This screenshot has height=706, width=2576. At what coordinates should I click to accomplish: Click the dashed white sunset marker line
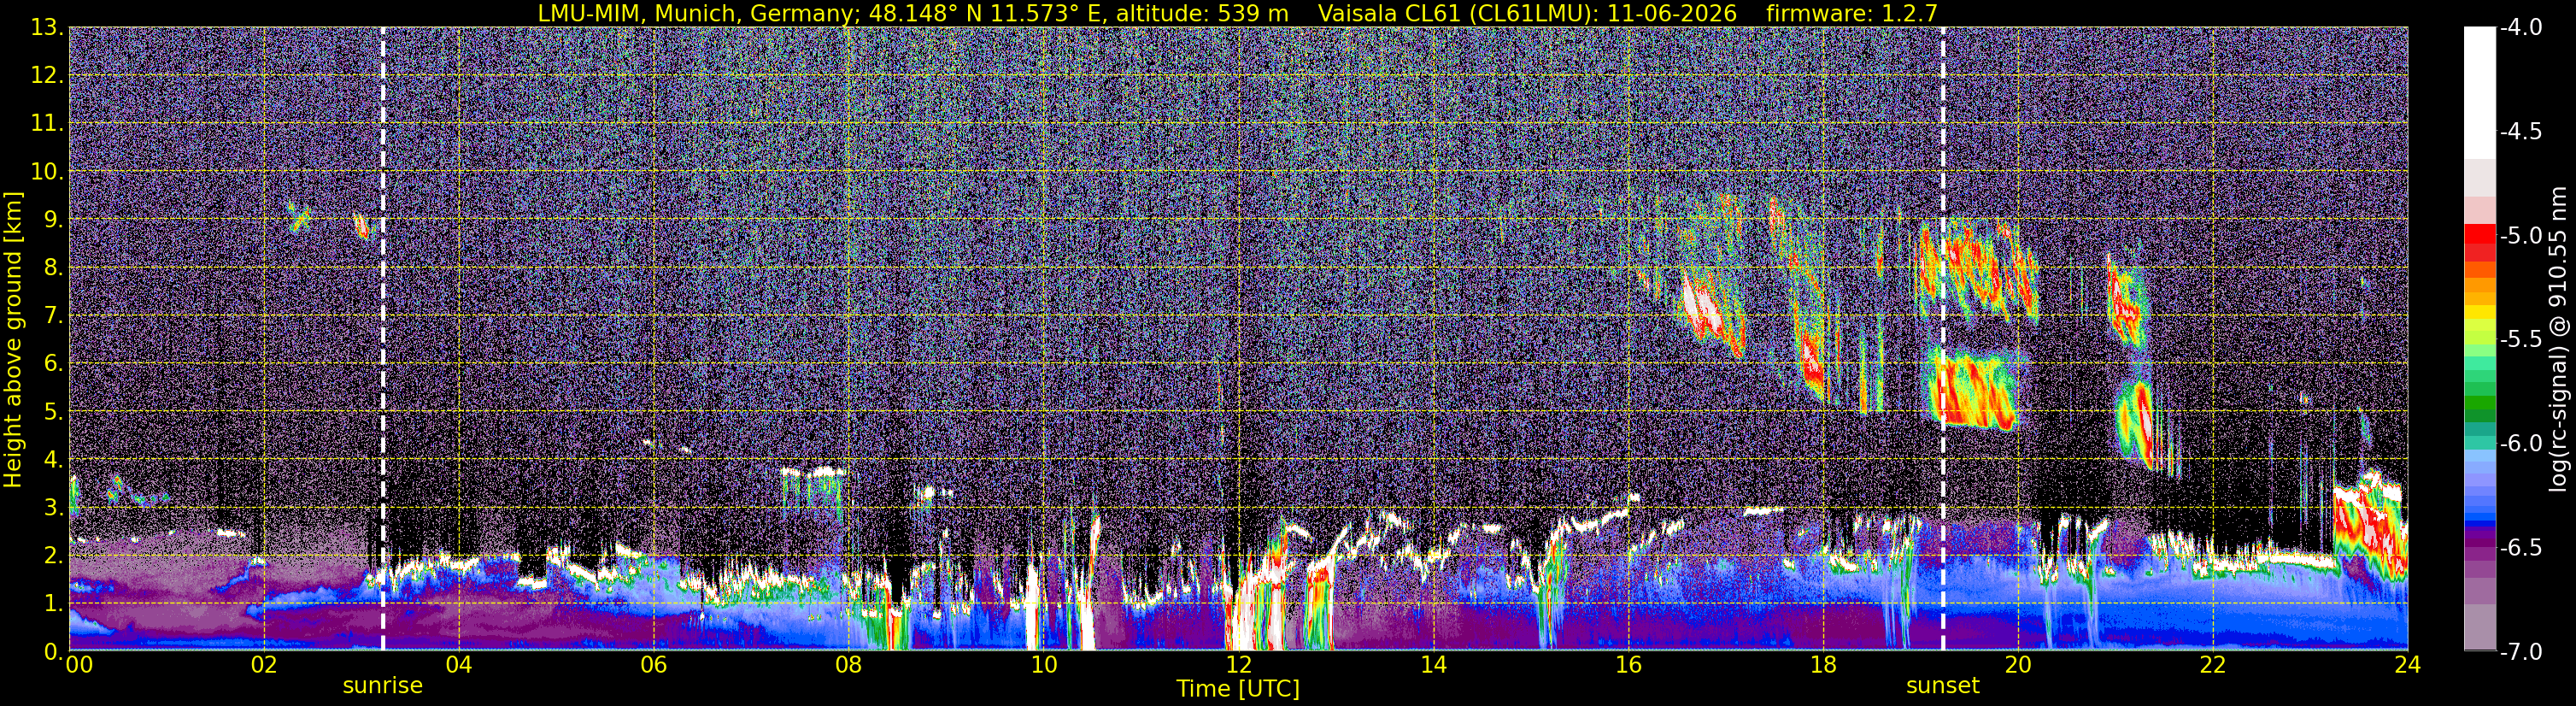click(1943, 339)
